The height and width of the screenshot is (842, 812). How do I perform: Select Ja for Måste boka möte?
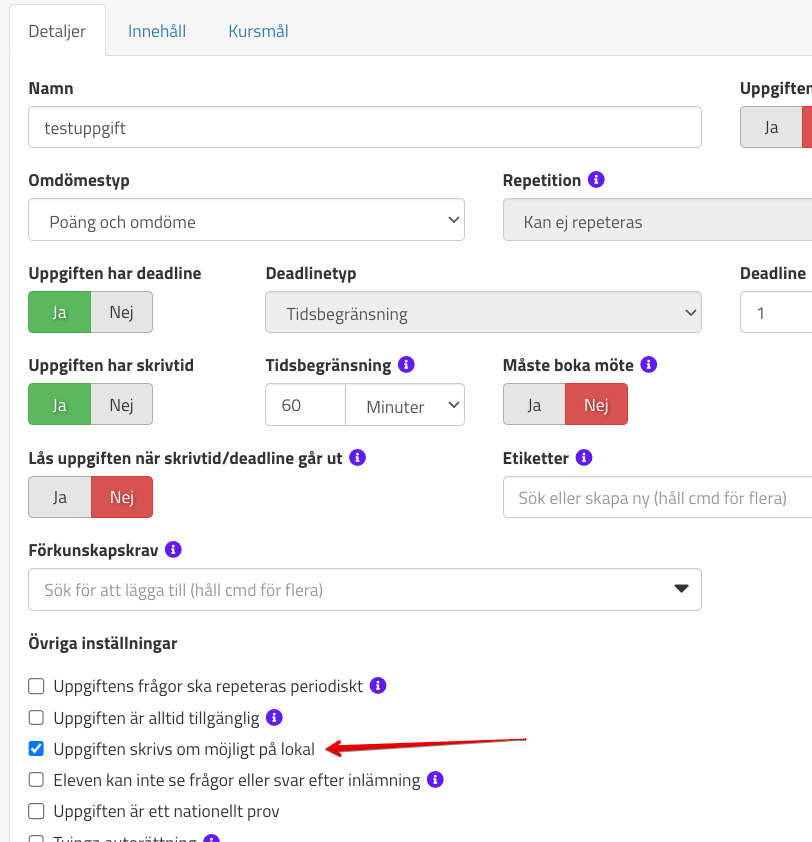pyautogui.click(x=534, y=405)
